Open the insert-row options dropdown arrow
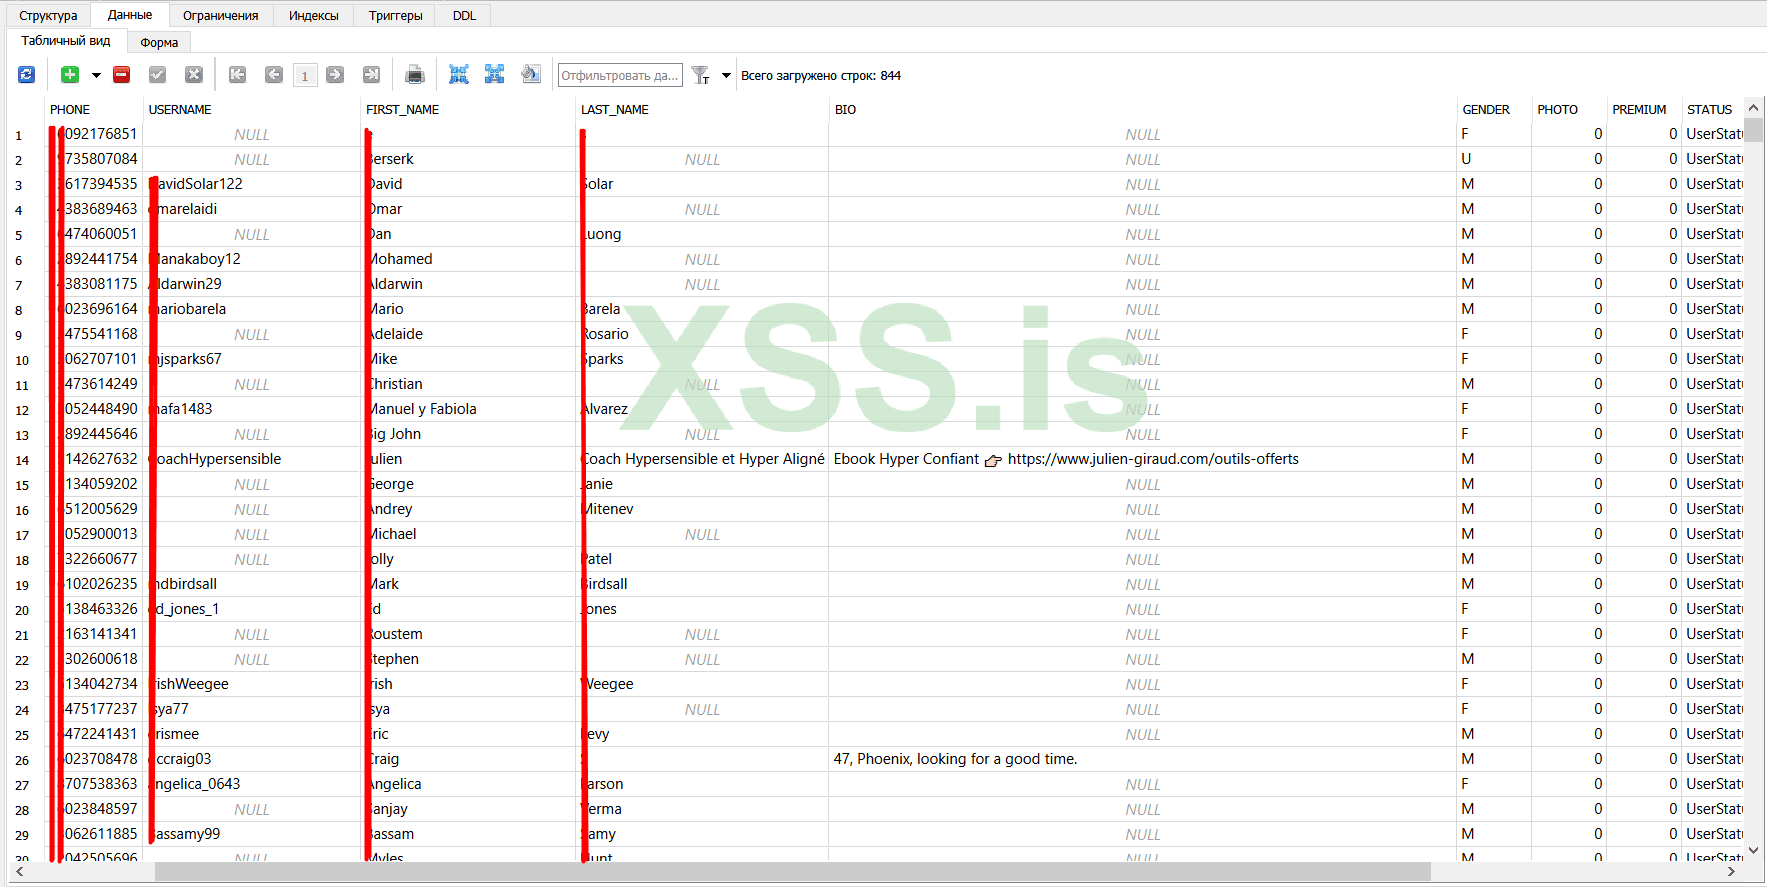The image size is (1767, 887). [97, 75]
